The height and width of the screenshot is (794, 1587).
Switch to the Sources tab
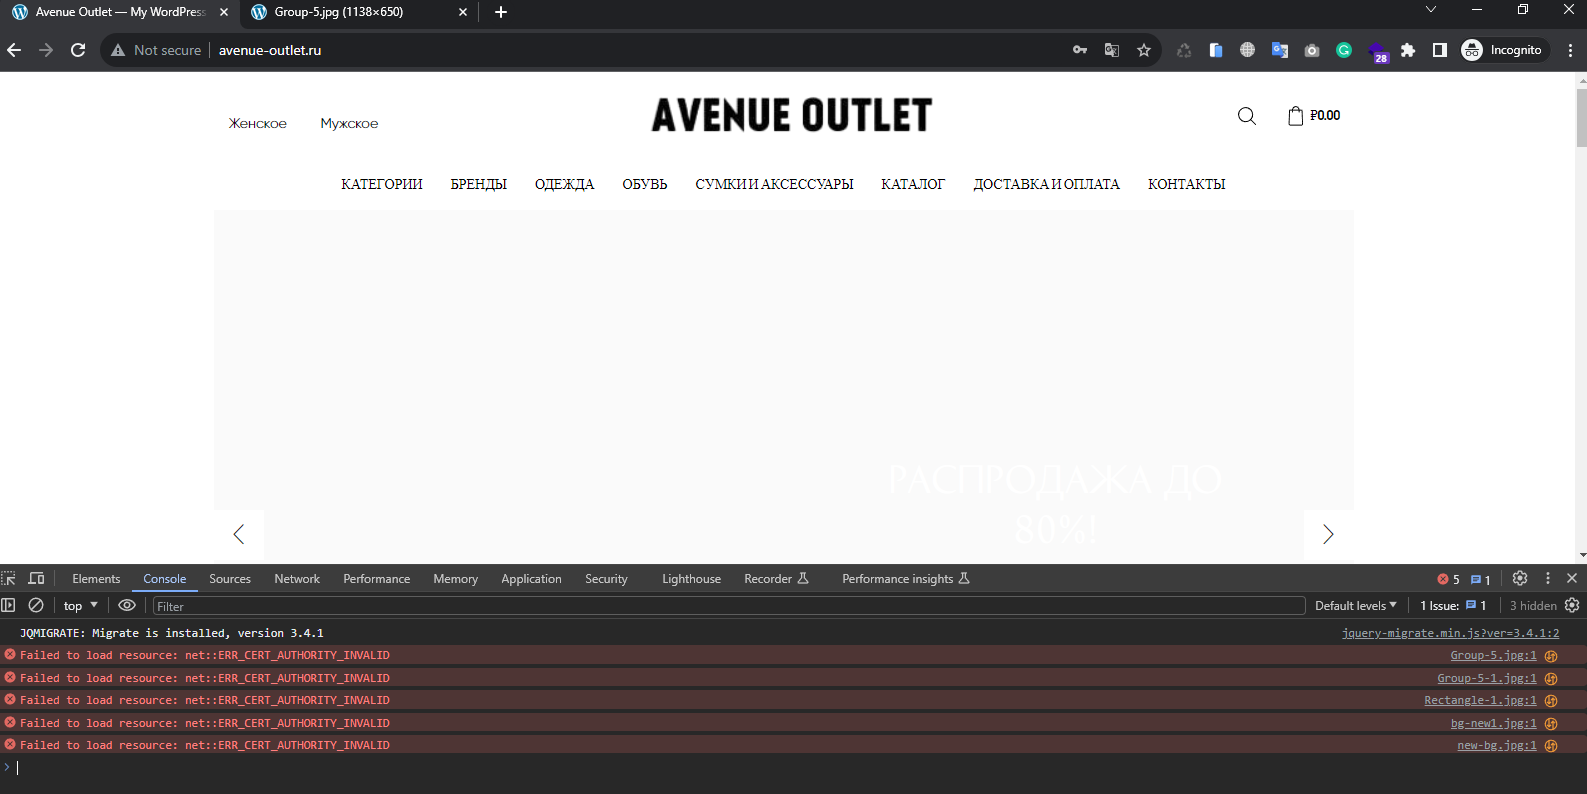tap(230, 579)
